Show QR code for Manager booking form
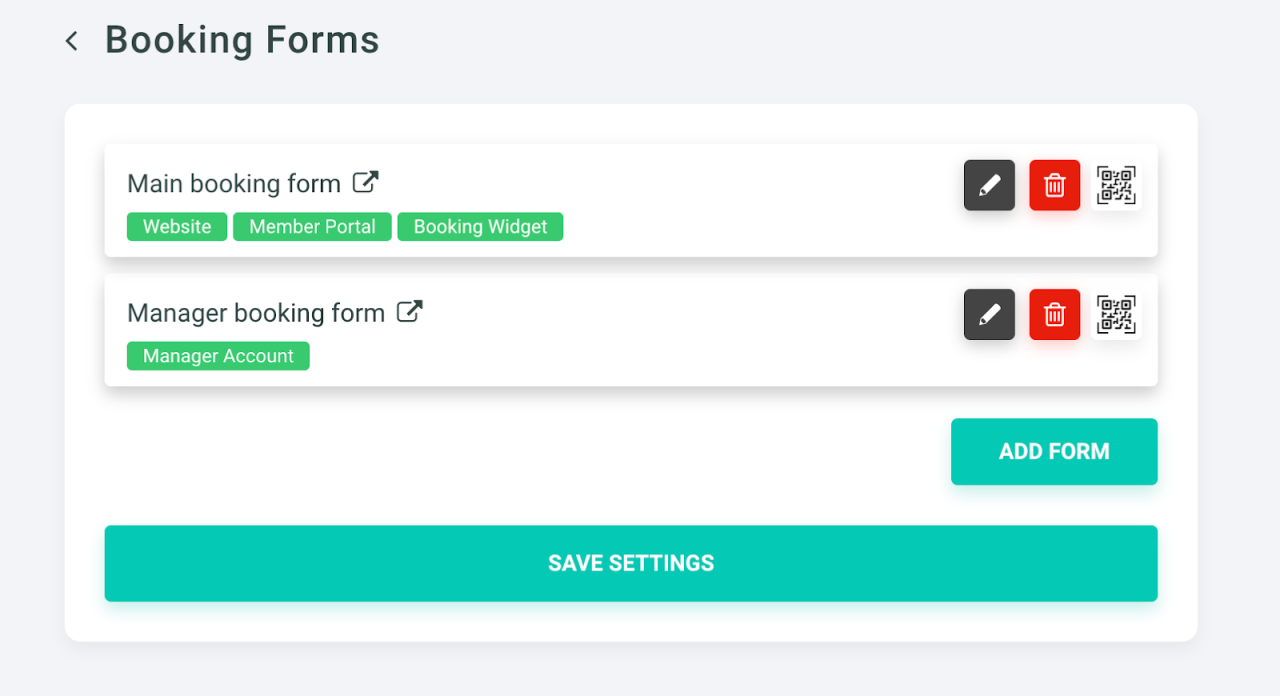 (x=1116, y=314)
